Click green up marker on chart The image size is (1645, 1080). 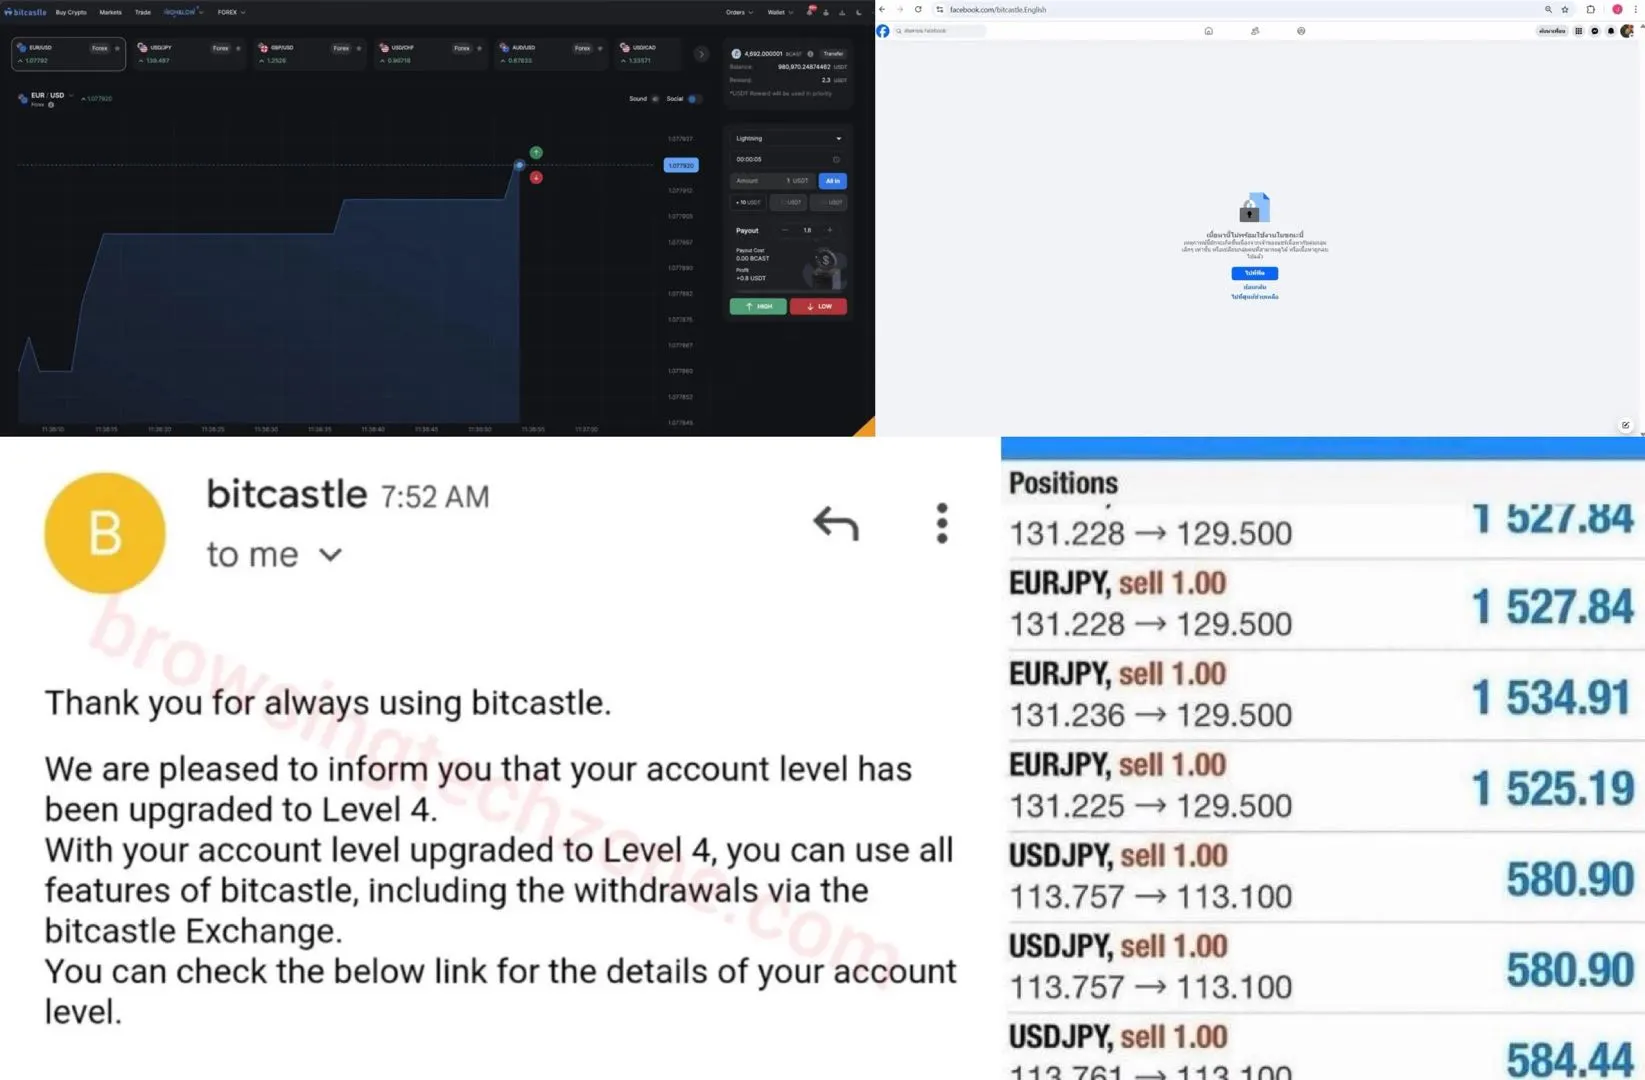coord(536,152)
